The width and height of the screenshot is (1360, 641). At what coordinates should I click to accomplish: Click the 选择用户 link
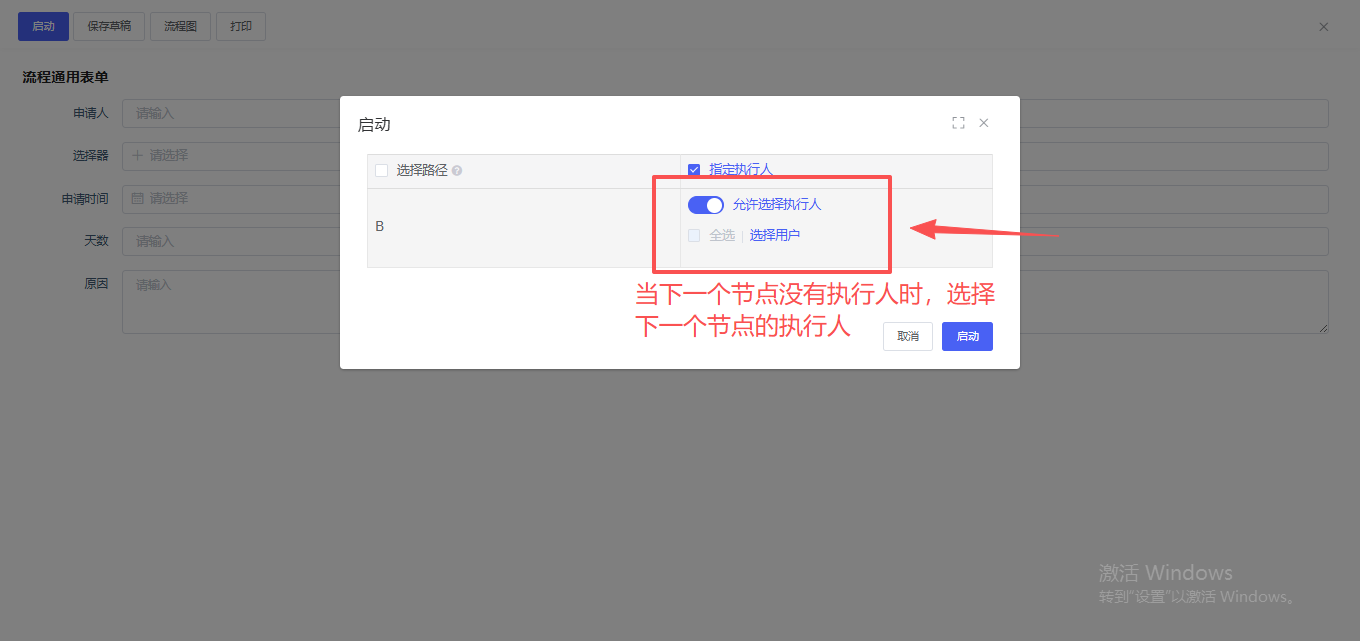(775, 236)
